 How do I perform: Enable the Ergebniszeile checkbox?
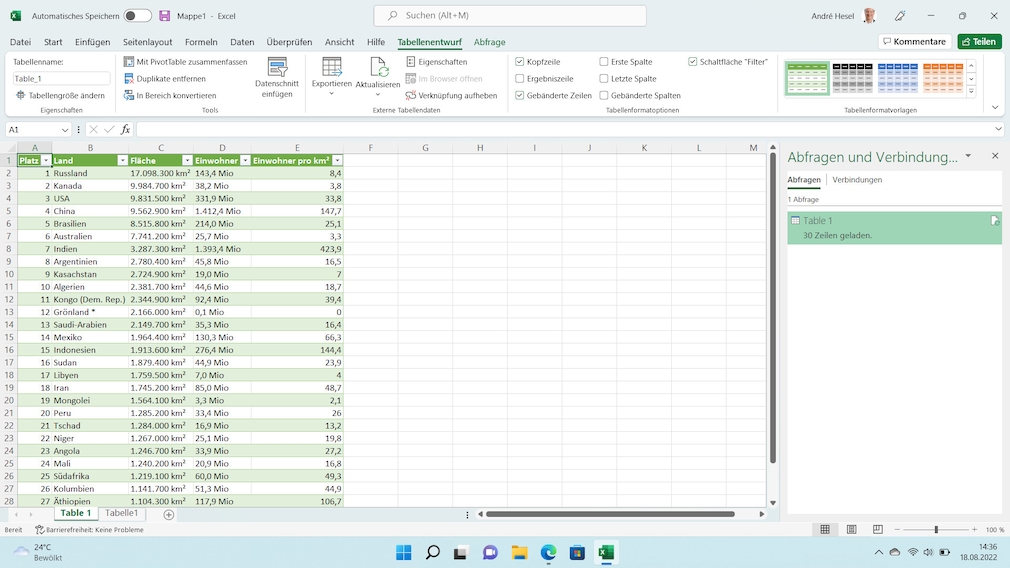[x=520, y=79]
